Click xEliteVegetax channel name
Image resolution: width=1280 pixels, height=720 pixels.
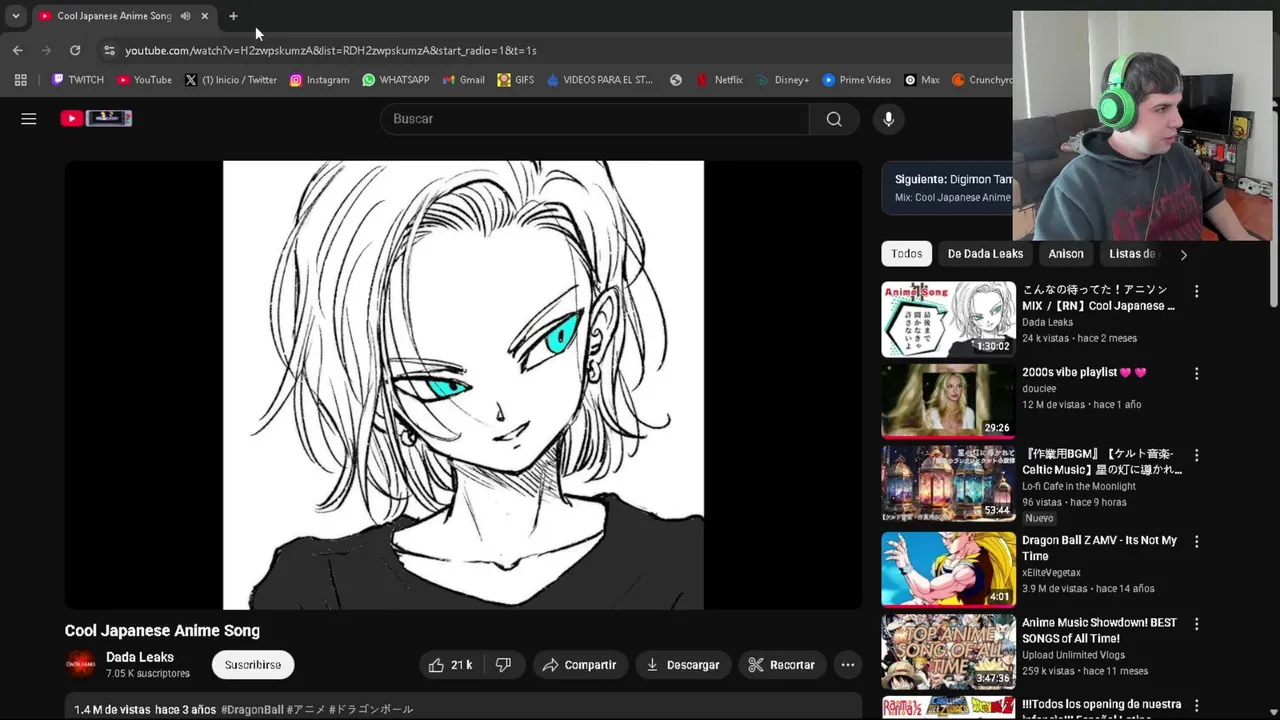coord(1051,573)
